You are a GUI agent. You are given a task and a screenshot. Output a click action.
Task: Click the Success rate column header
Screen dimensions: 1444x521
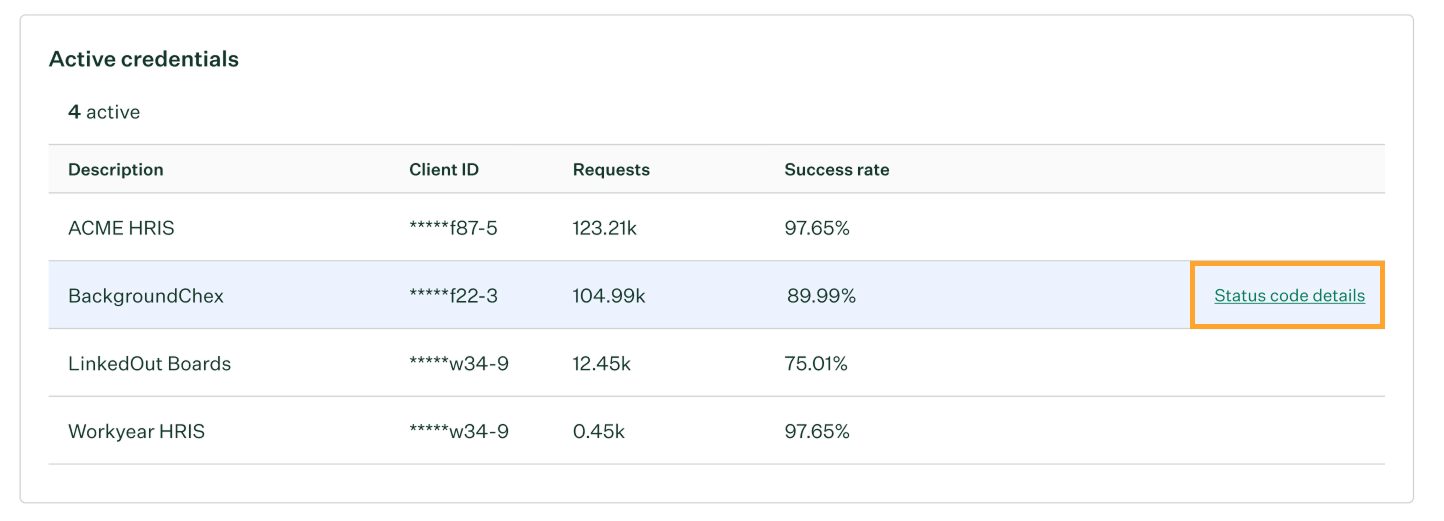(836, 170)
